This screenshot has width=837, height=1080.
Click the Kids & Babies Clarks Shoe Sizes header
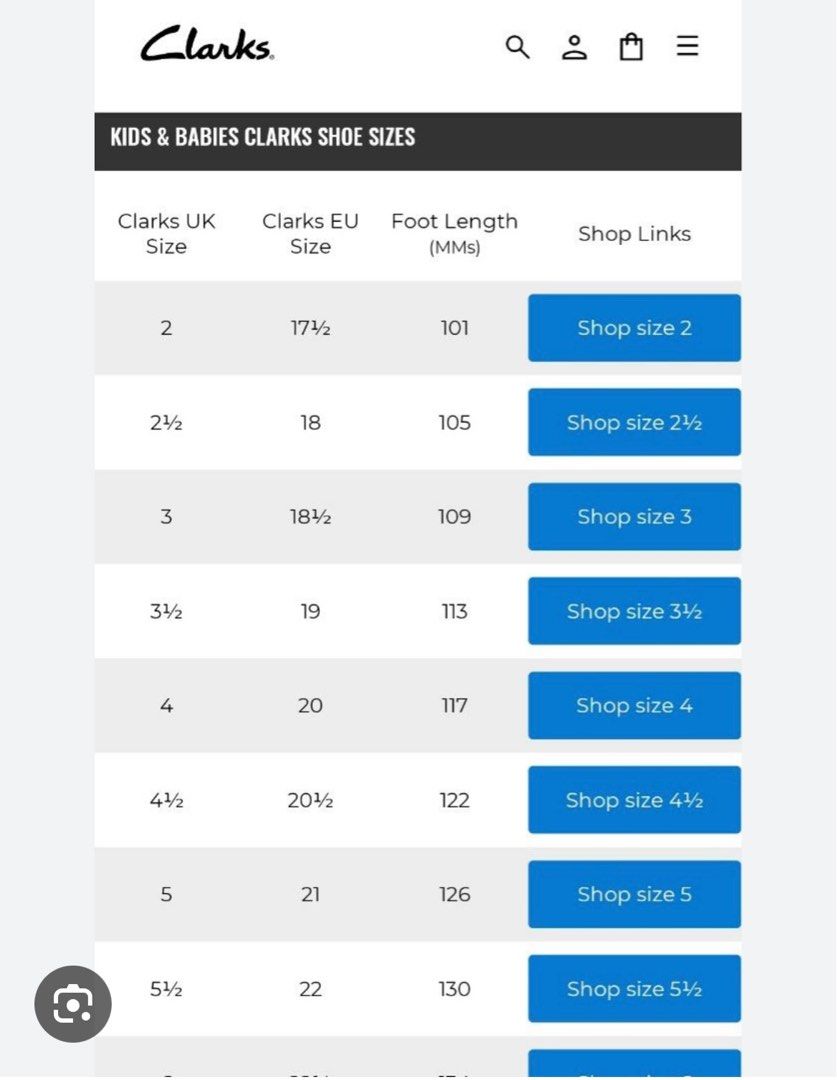pos(263,138)
